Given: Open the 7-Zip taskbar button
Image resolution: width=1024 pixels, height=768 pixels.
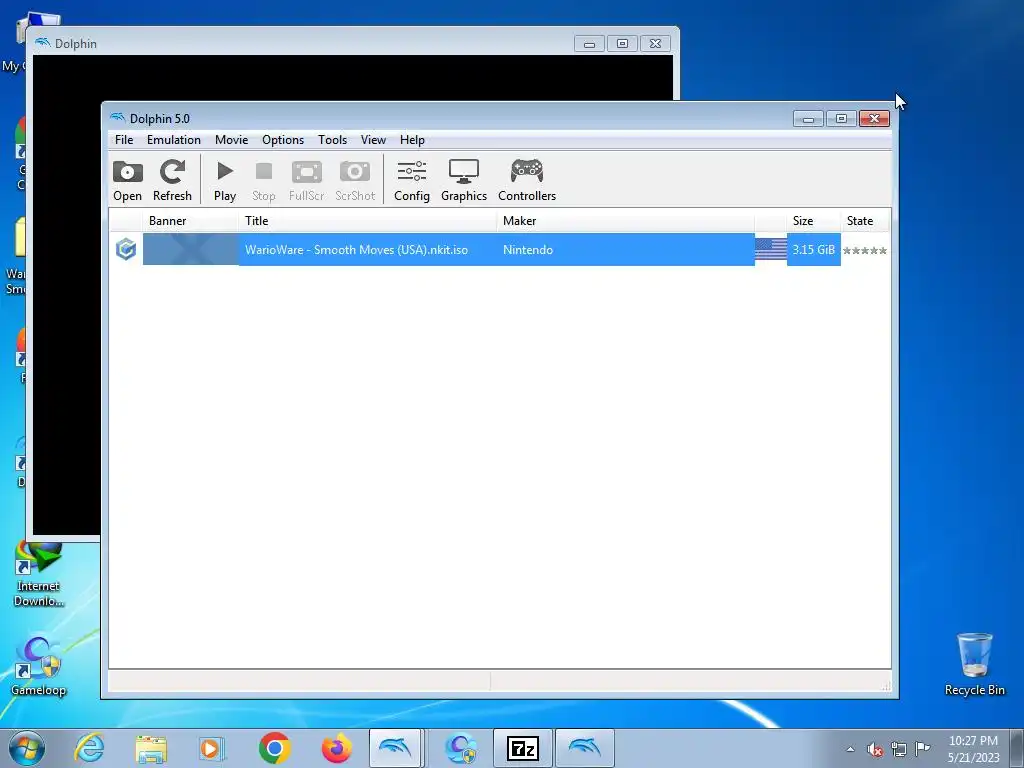Looking at the screenshot, I should [522, 748].
